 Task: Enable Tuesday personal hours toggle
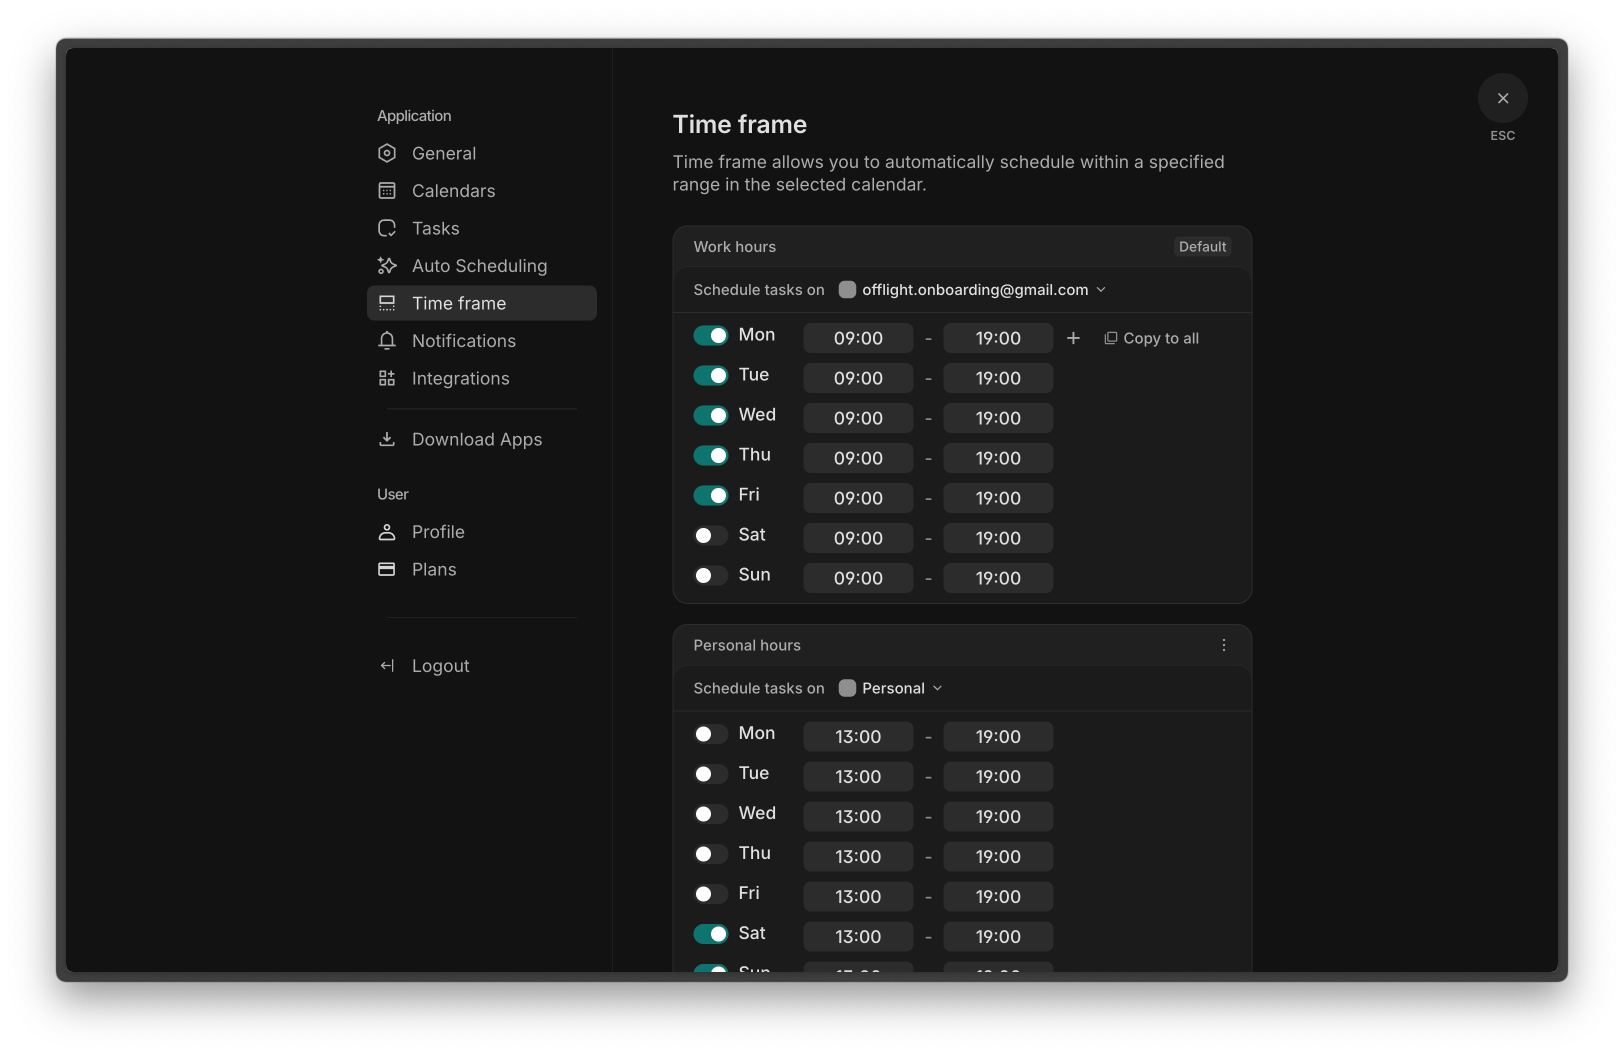coord(711,774)
